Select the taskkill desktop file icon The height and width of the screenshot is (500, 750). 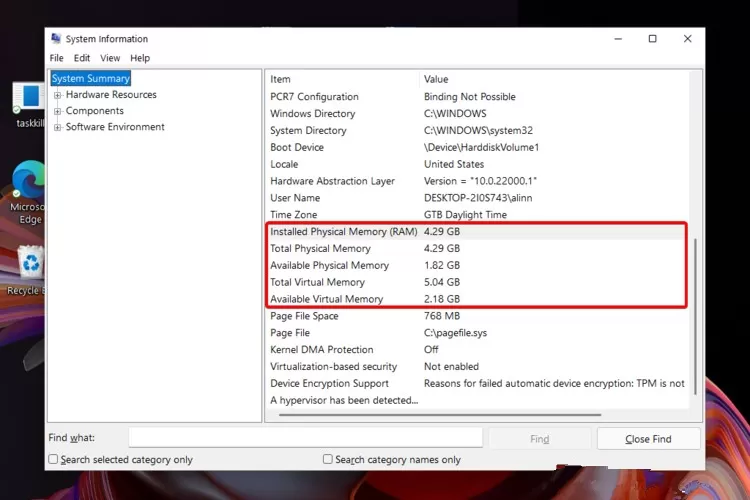click(x=30, y=105)
